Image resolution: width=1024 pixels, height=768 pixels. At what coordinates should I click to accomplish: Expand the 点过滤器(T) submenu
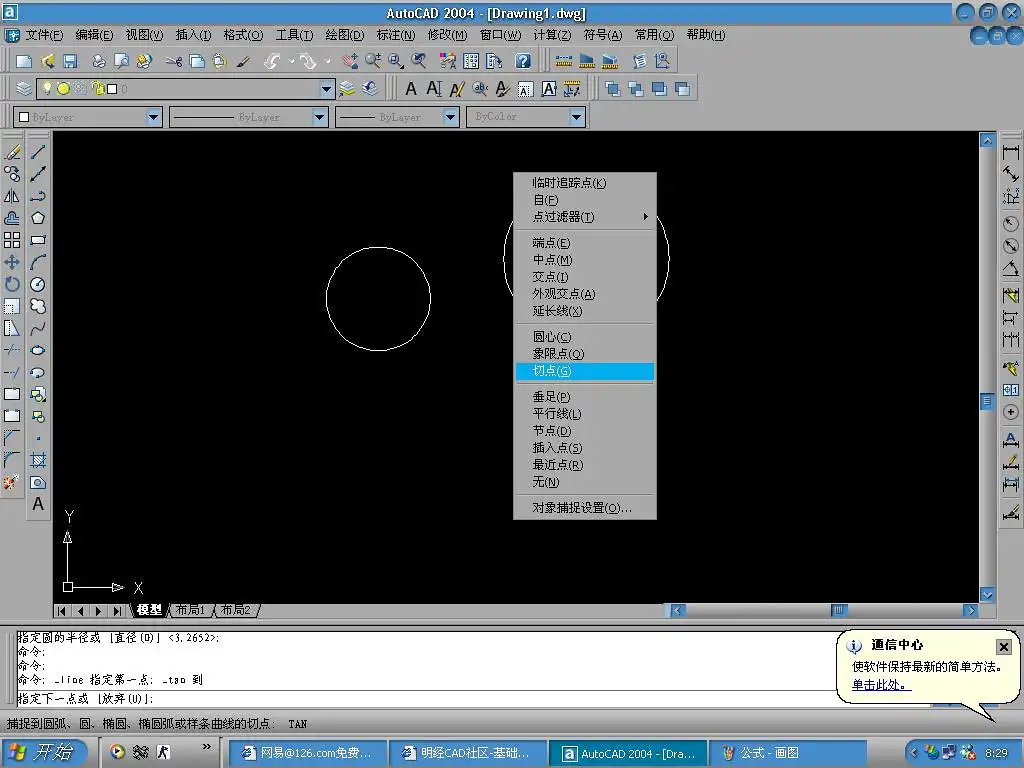584,217
